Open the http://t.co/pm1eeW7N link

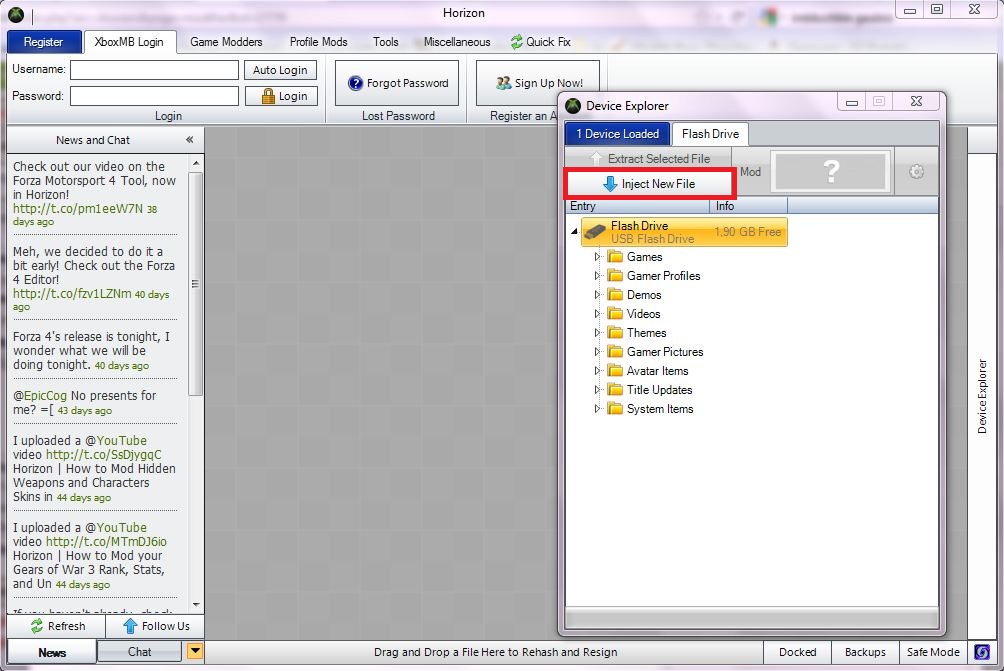coord(78,209)
